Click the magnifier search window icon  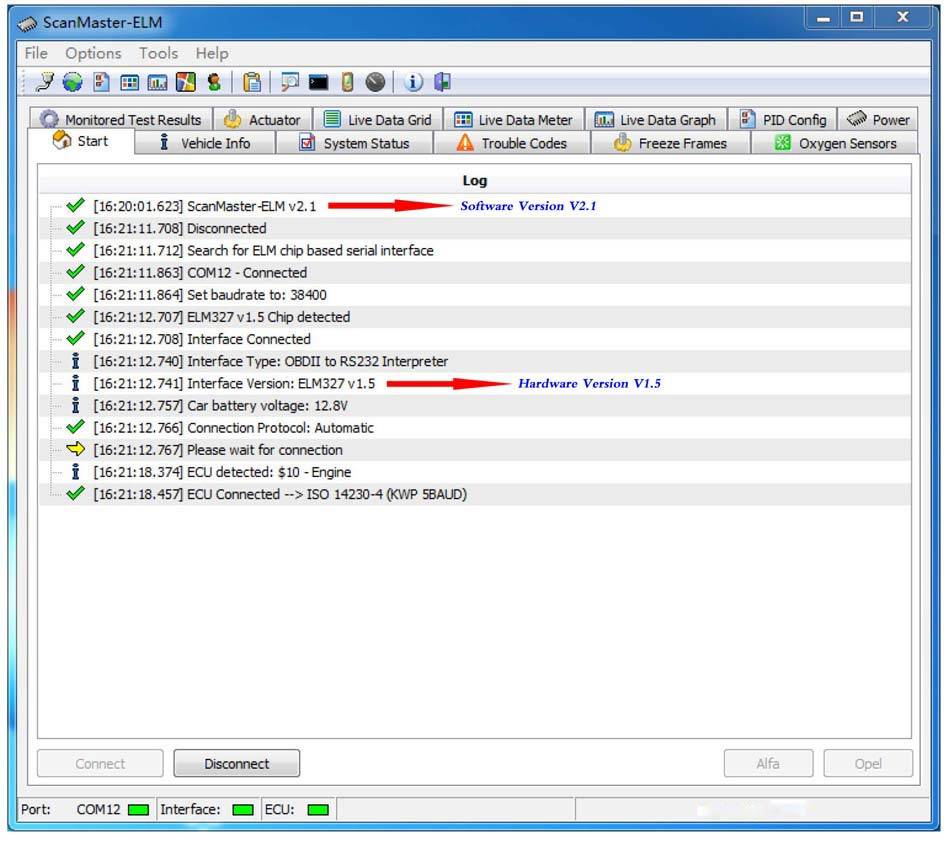(290, 82)
